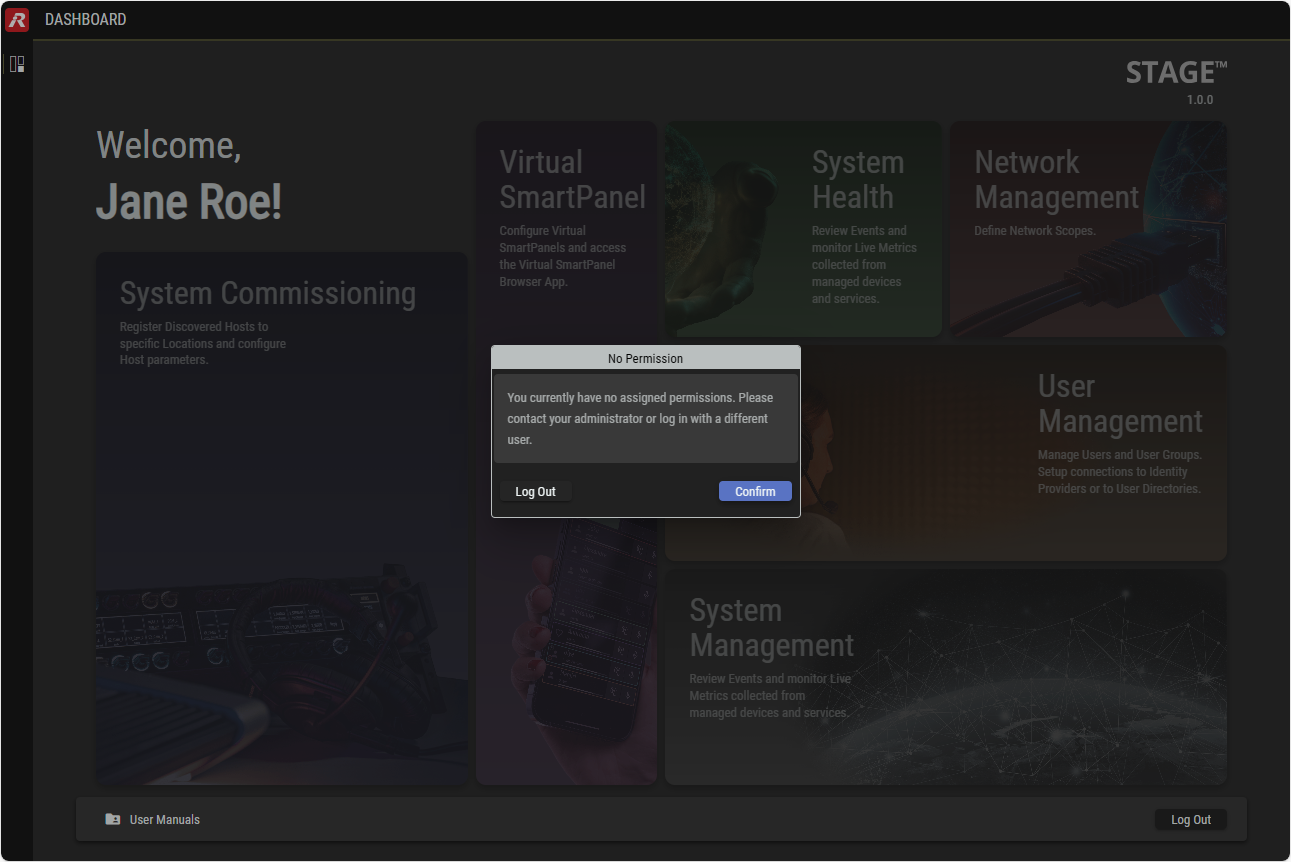
Task: Click the No Permission dialog title bar
Action: tap(646, 358)
